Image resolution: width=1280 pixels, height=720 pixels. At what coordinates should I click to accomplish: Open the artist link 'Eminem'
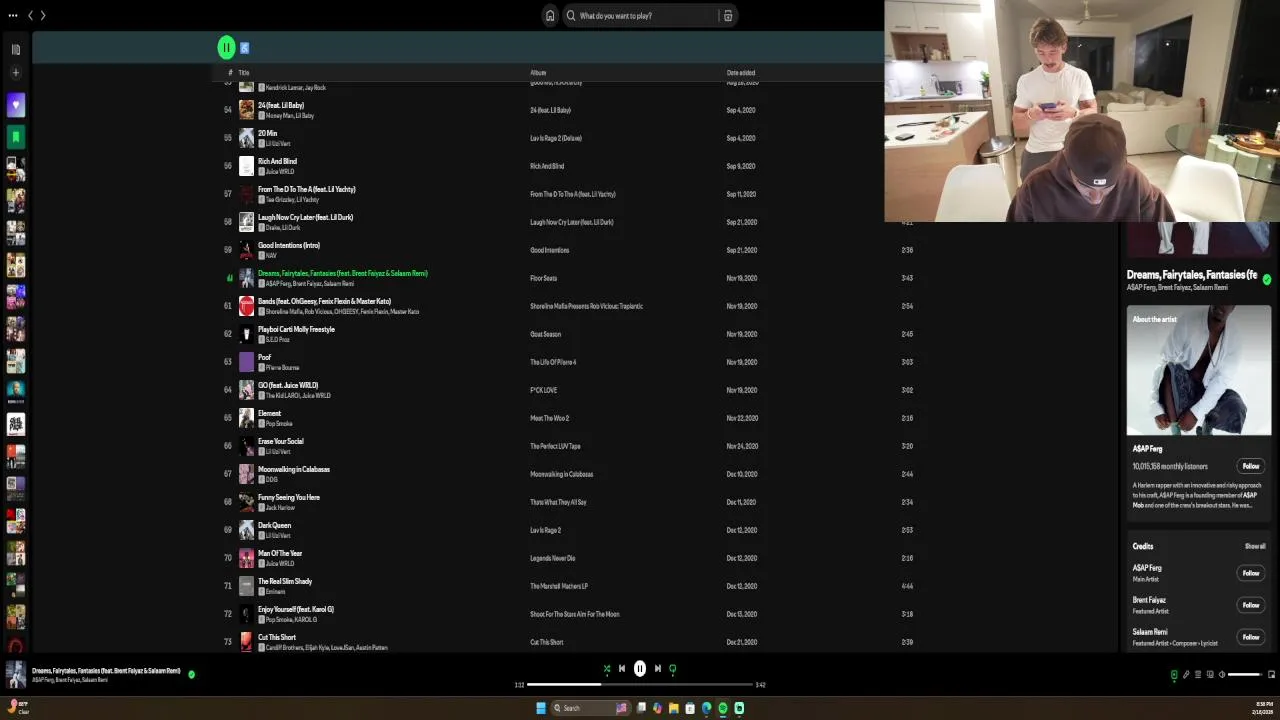[x=275, y=592]
